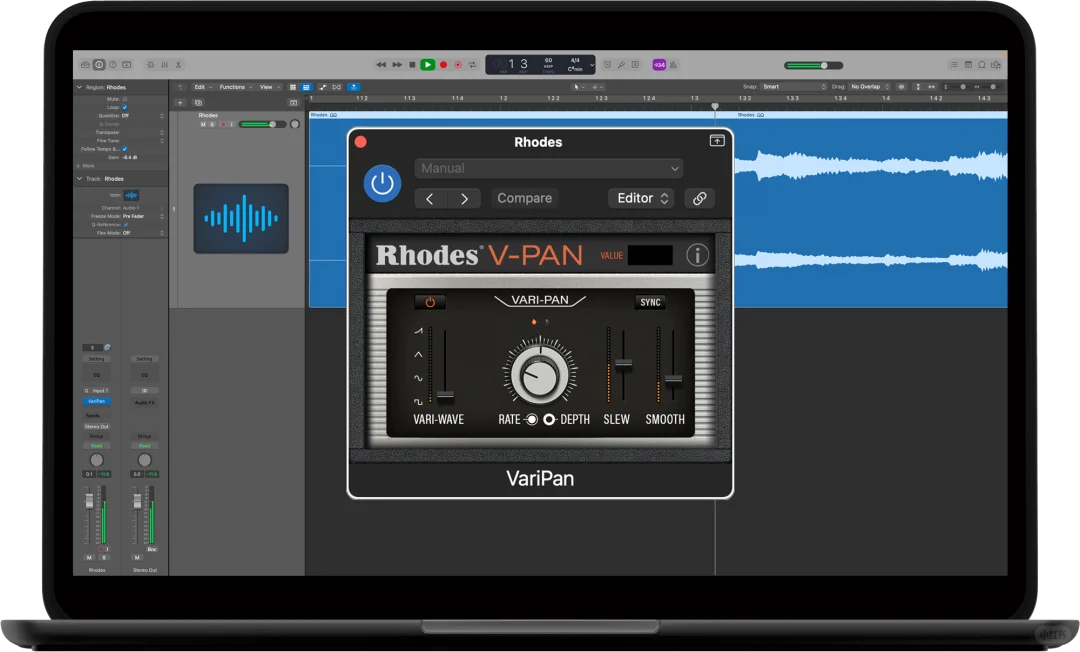Open the tuner wrench-shaped icon
1080x652 pixels.
621,65
